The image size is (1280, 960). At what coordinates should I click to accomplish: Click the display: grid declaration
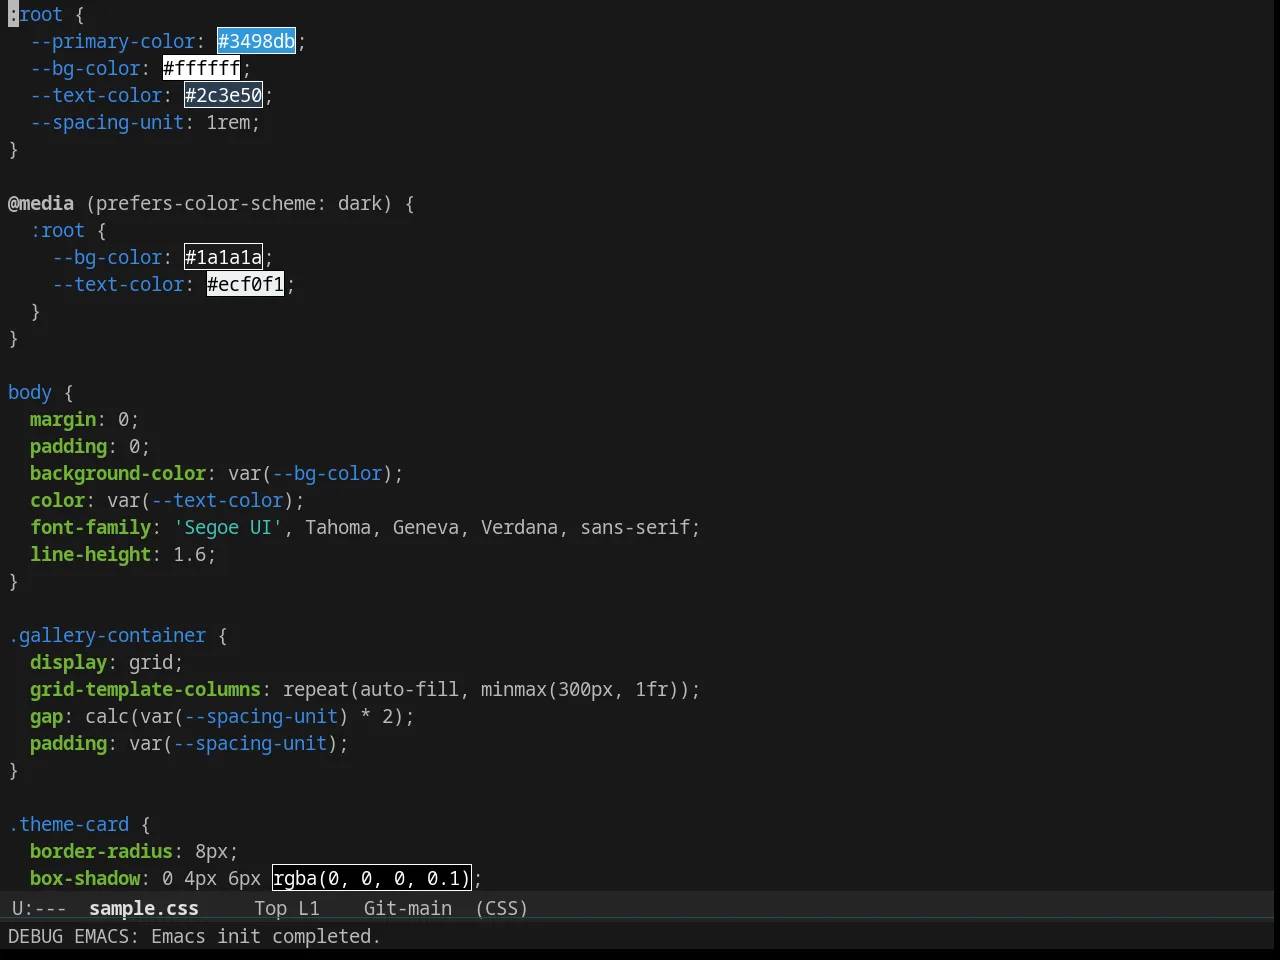point(107,662)
